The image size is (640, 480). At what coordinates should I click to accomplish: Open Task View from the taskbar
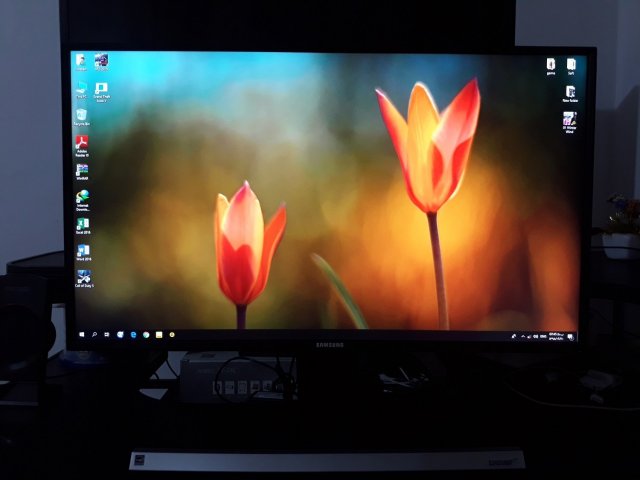(107, 333)
